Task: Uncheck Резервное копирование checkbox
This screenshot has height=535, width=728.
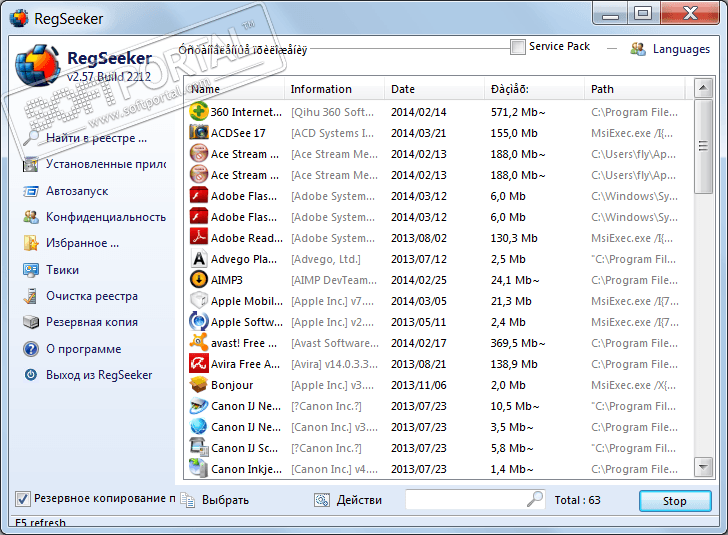Action: (x=23, y=499)
